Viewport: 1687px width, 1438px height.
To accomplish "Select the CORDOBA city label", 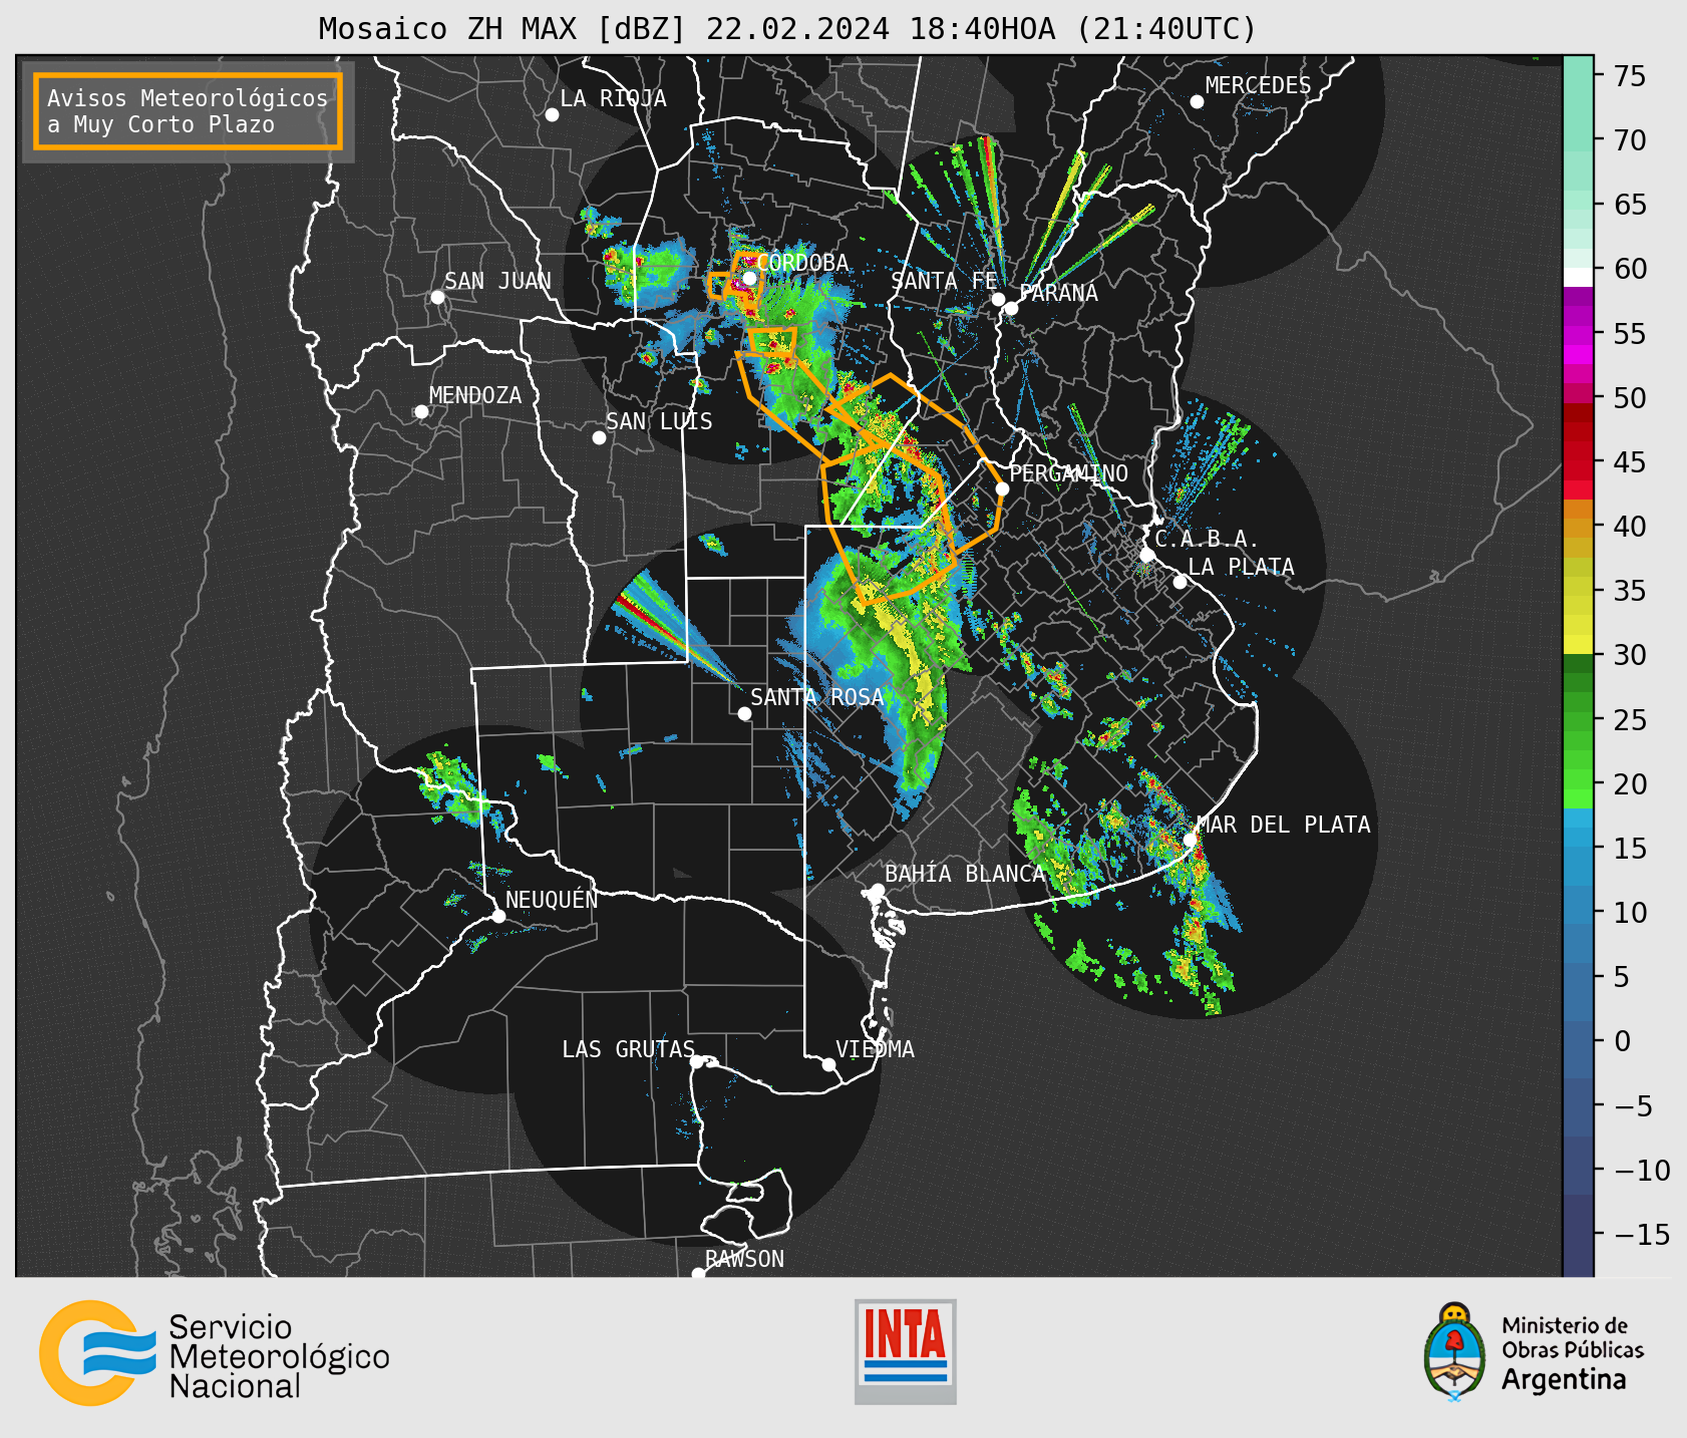I will (802, 262).
